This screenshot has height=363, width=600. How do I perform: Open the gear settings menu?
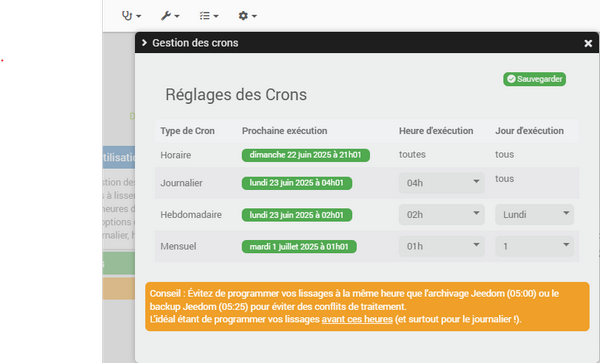click(248, 16)
